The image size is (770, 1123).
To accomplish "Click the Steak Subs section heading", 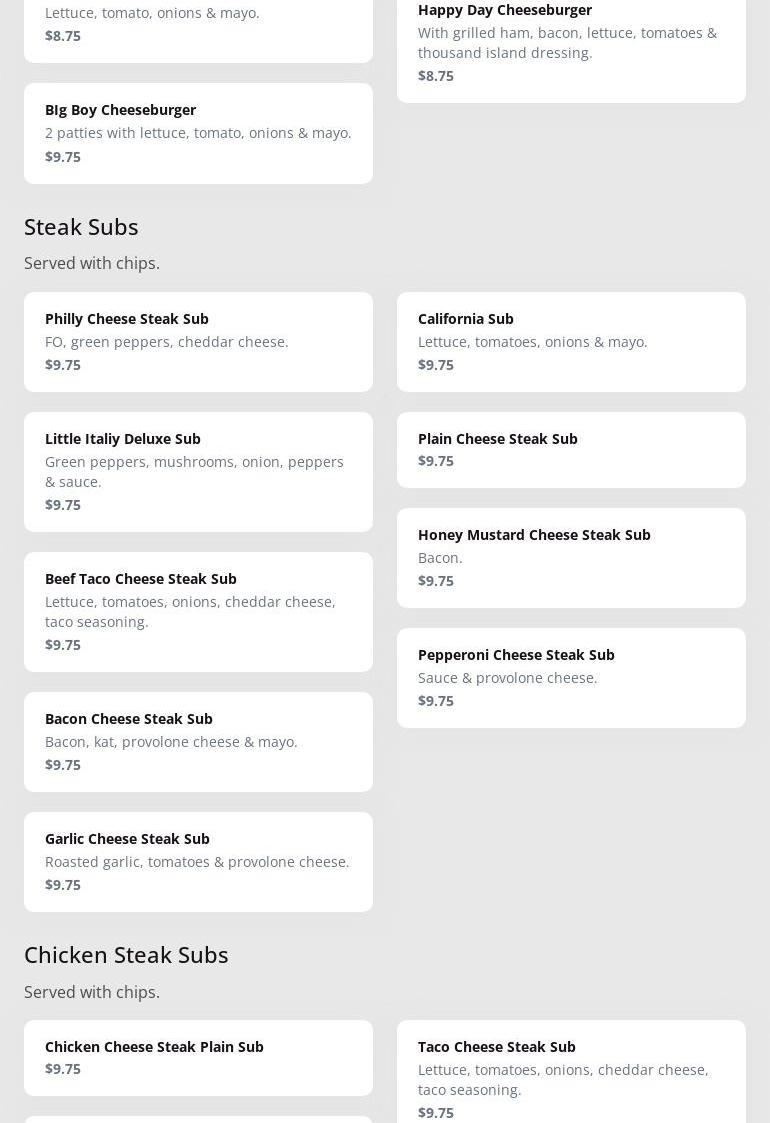I will click(x=81, y=227).
